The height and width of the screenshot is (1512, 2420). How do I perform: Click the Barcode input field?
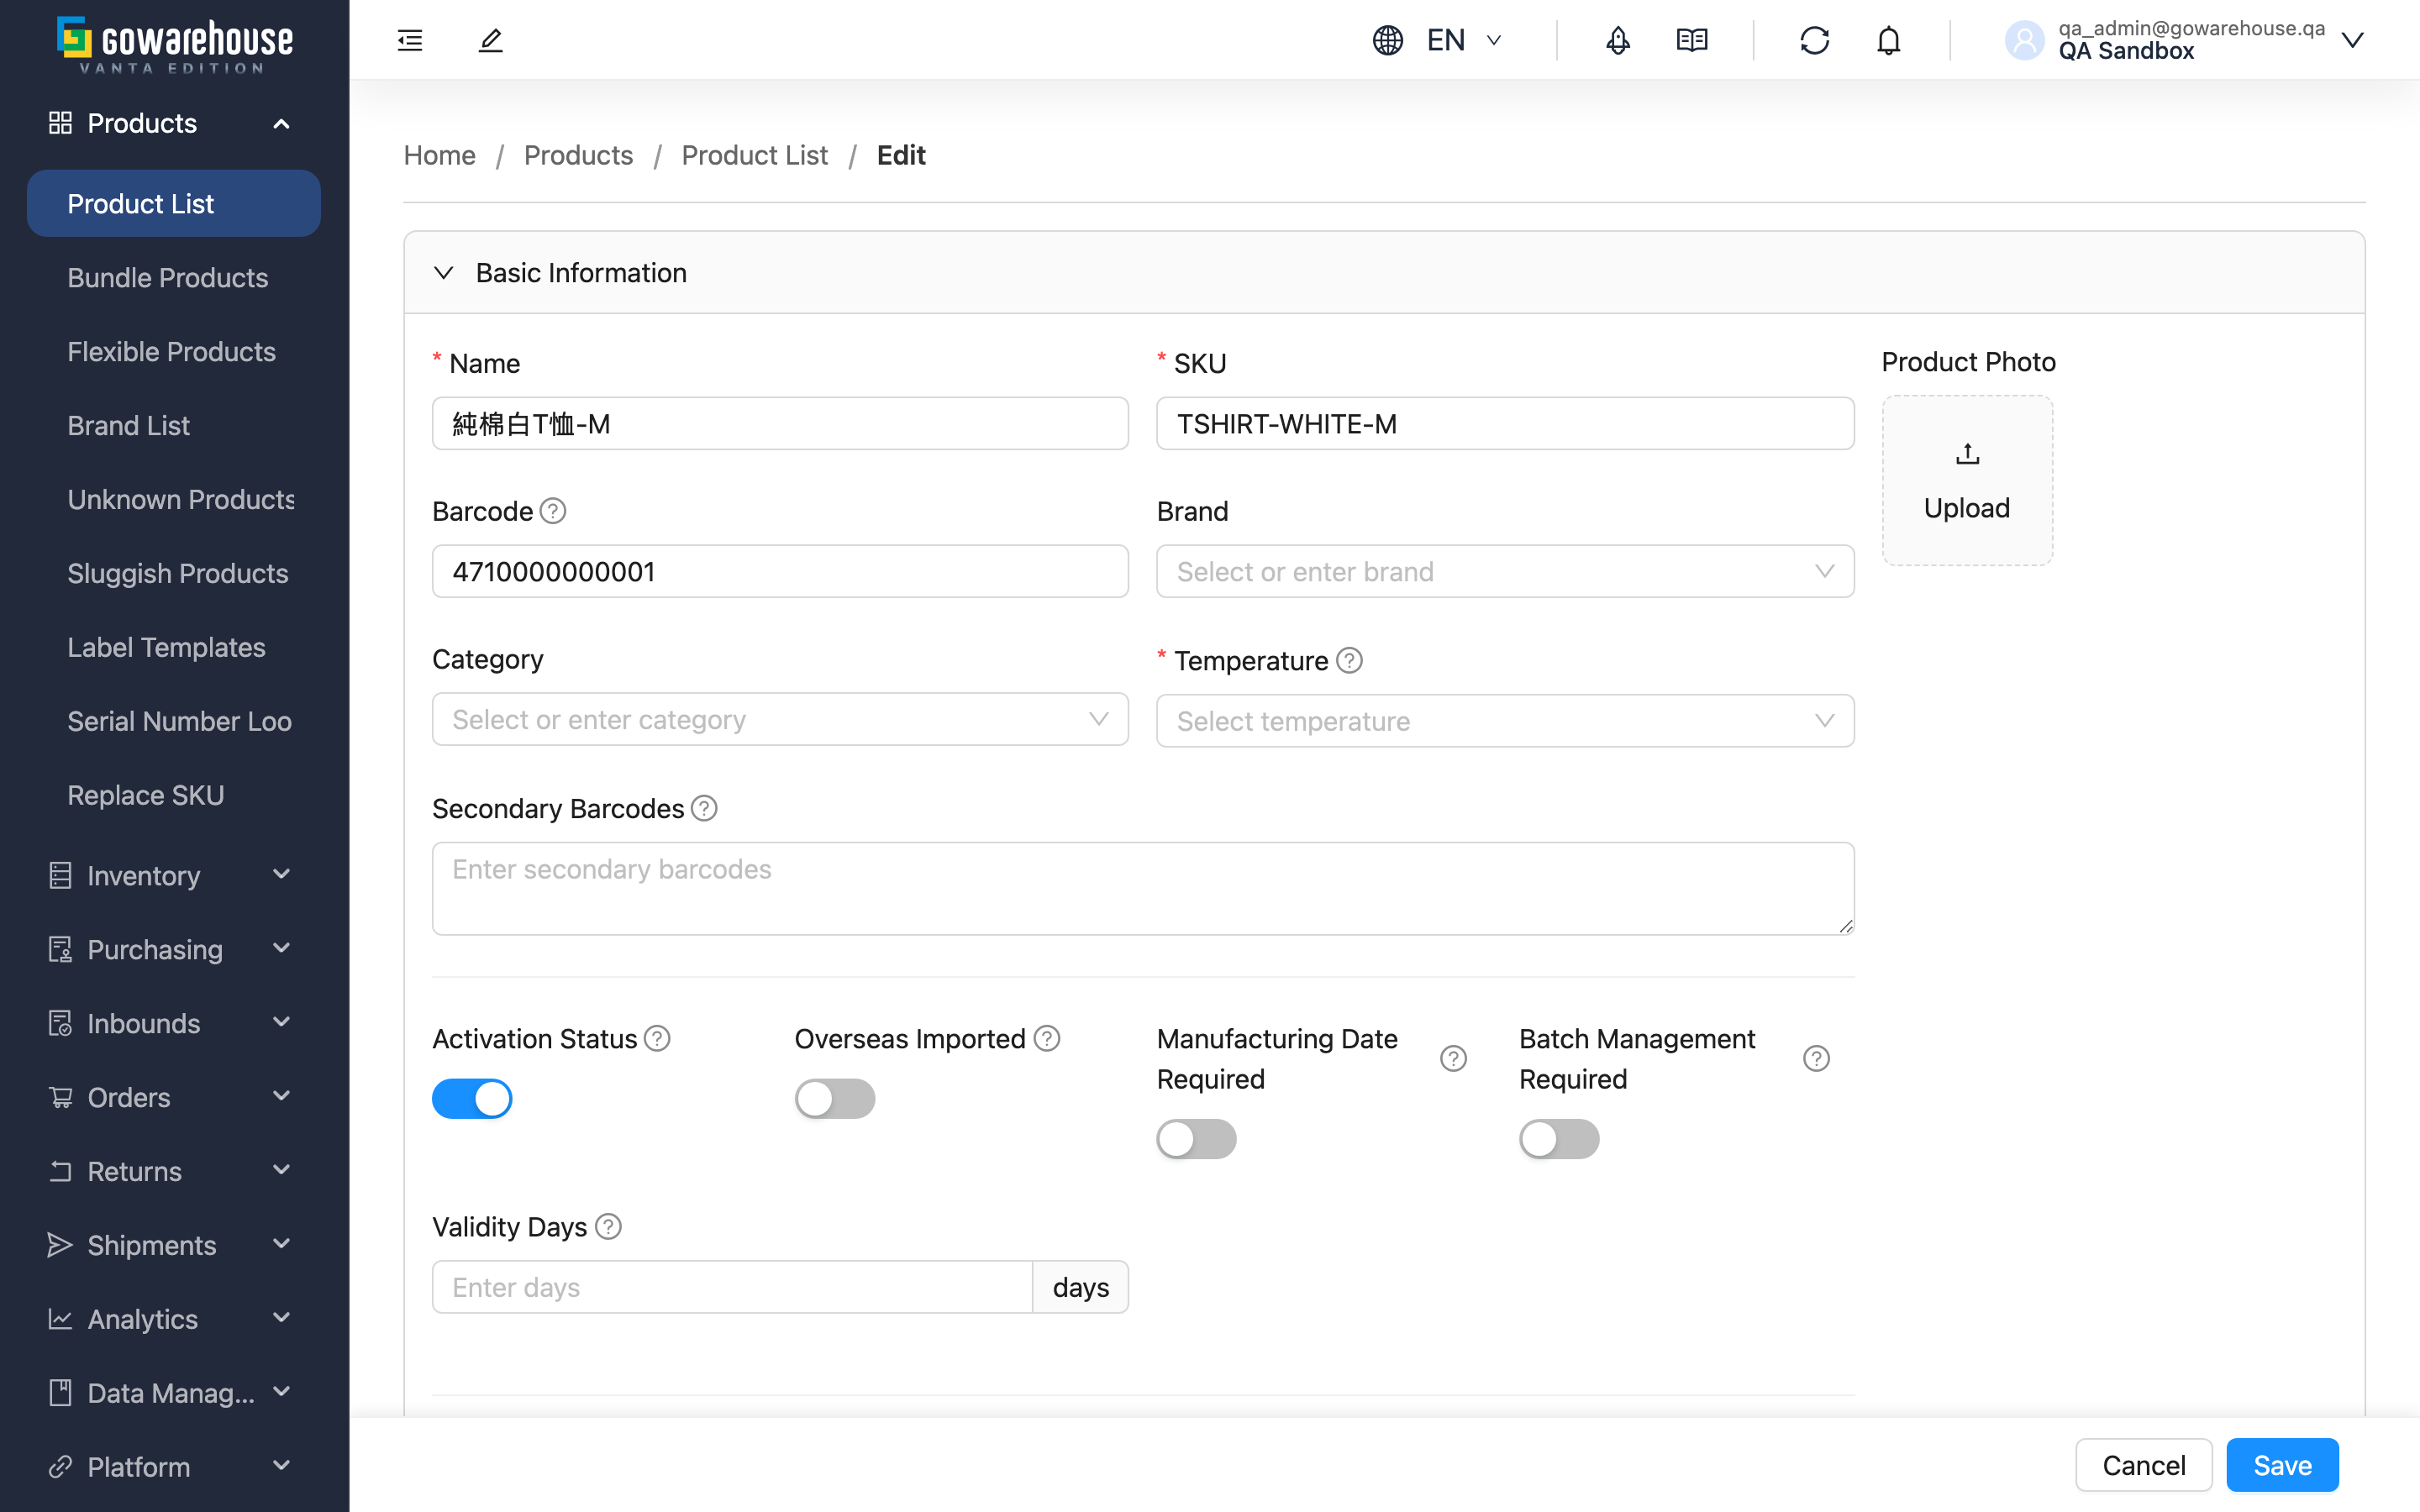780,571
